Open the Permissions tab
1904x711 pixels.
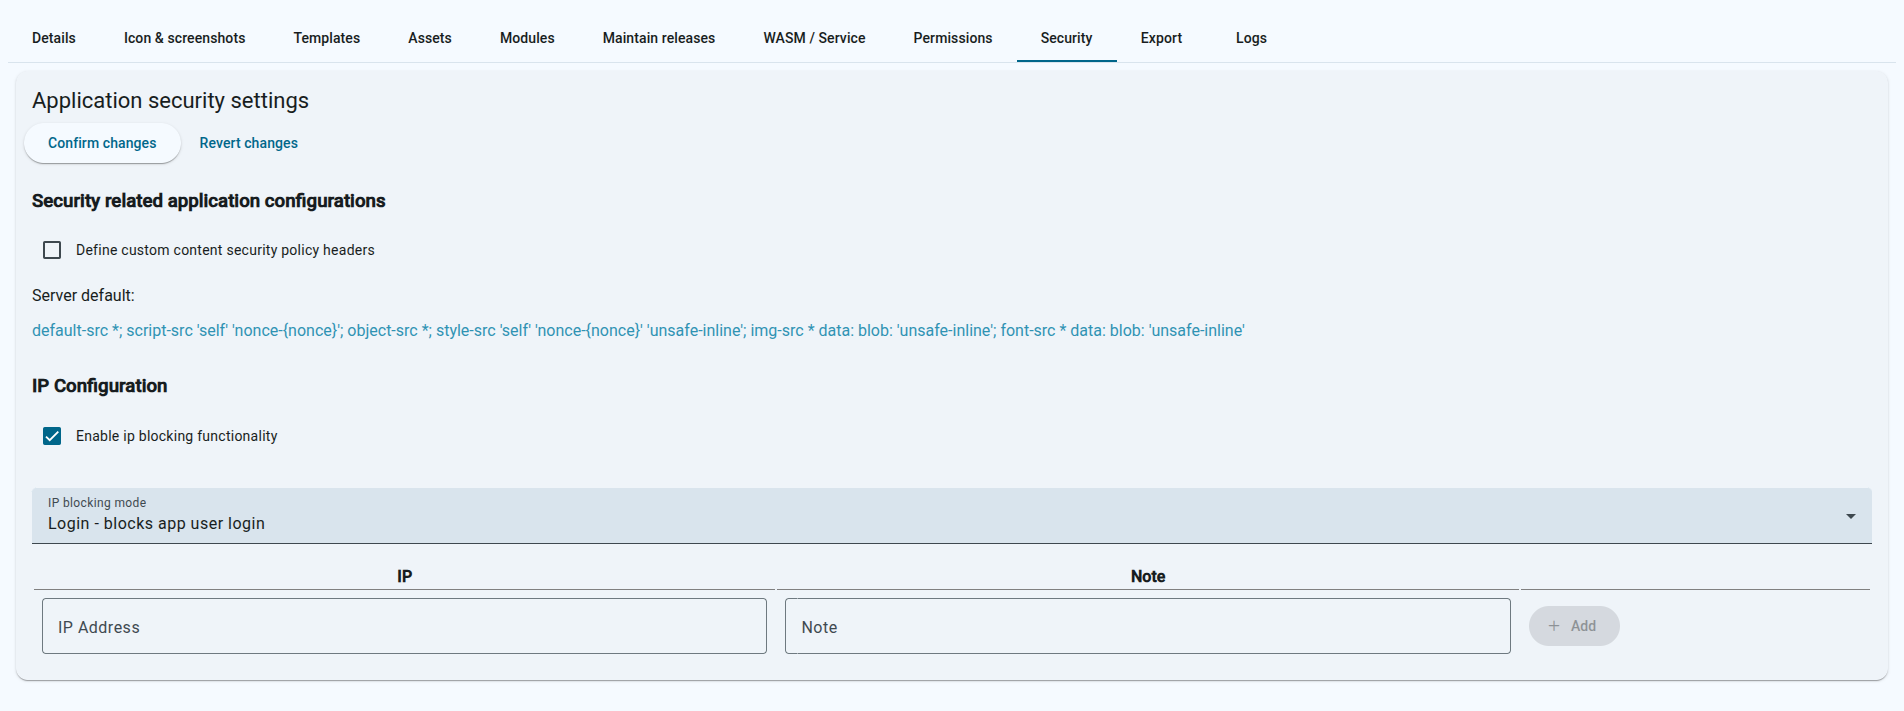[952, 38]
